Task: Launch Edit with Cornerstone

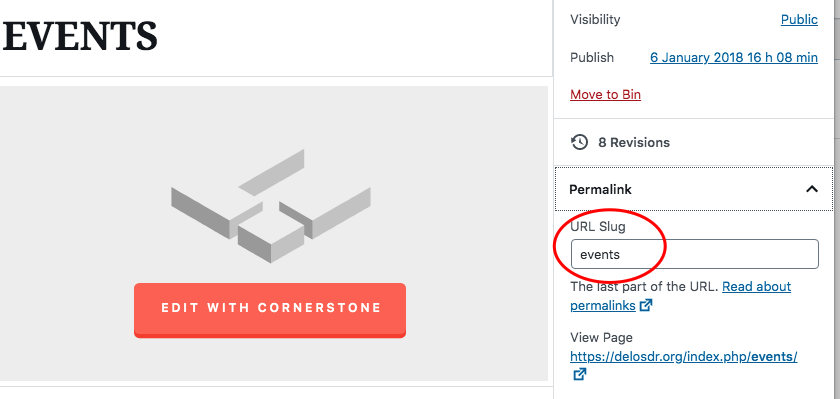Action: (x=270, y=310)
